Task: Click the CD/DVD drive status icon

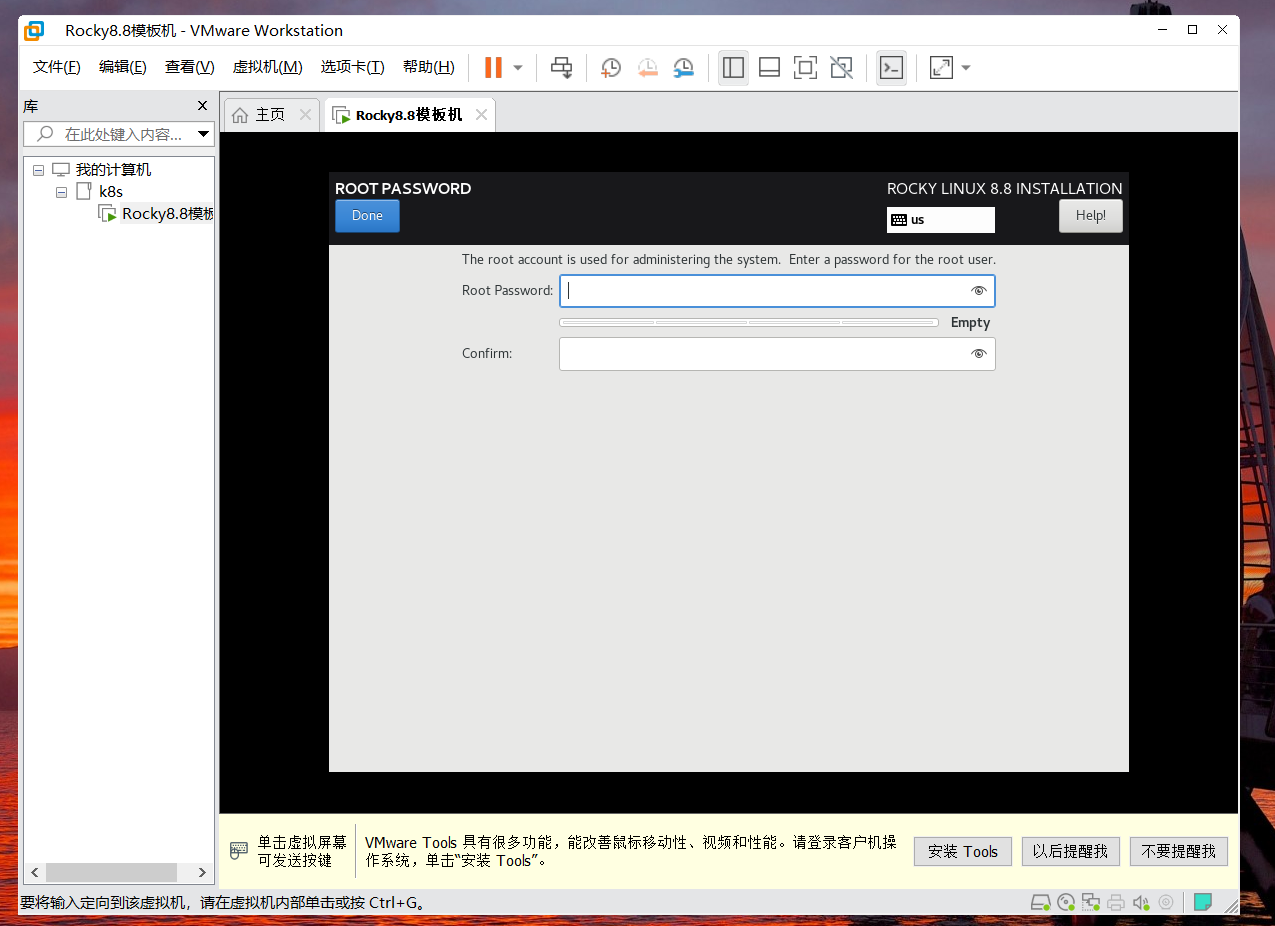Action: point(1066,902)
